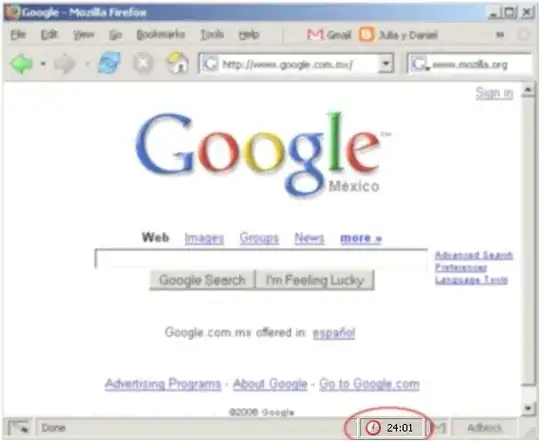
Task: Show more bookmarks toolbar chevron
Action: 500,35
